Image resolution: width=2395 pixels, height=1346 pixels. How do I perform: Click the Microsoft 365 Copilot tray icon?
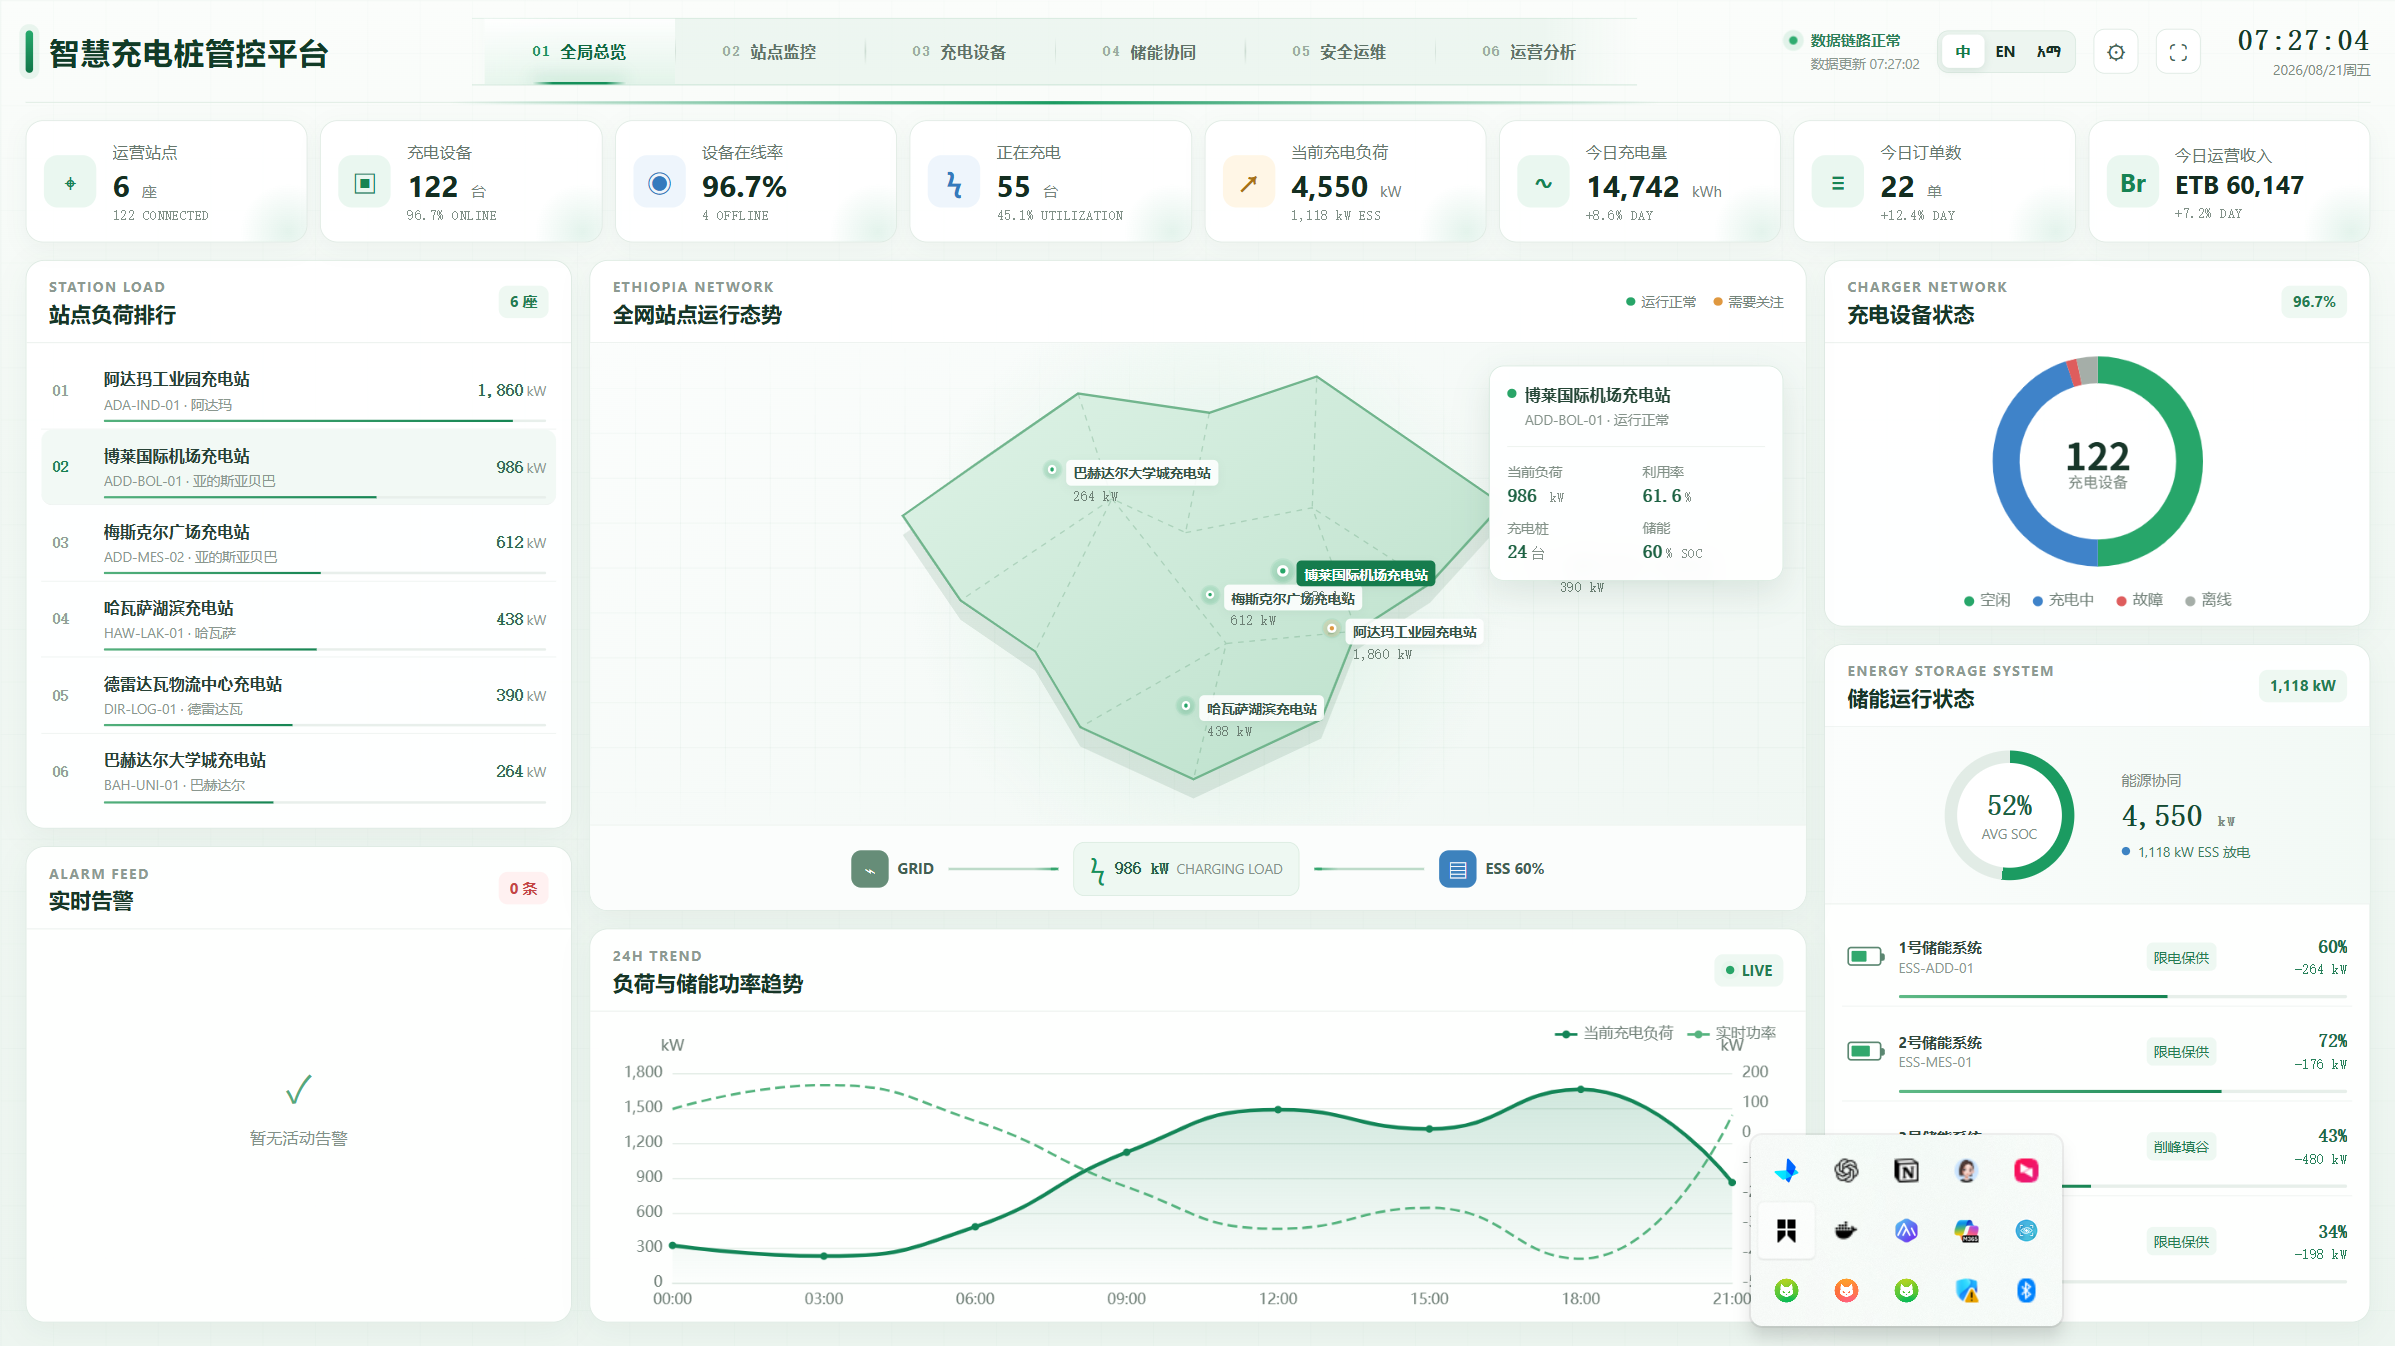click(x=1966, y=1230)
